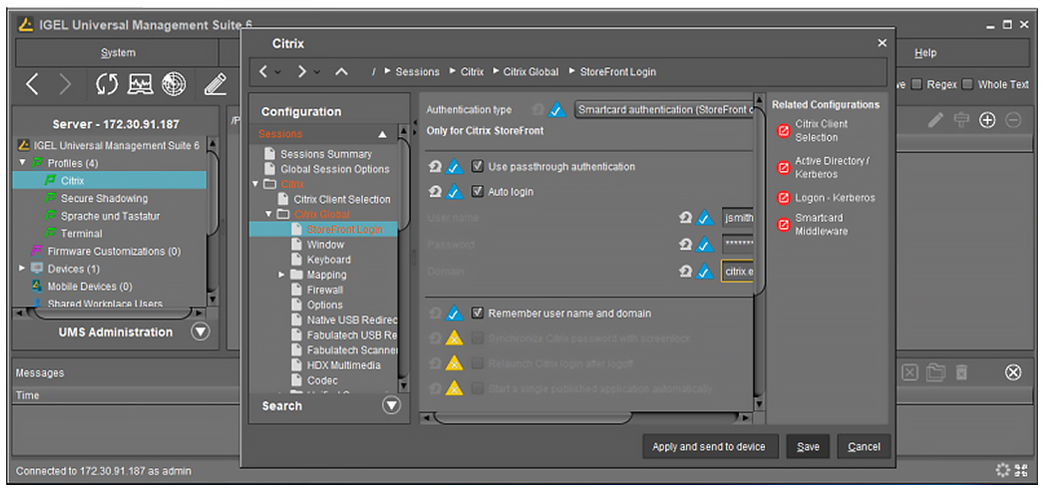Click the minus remove icon in right panel
1045x493 pixels.
tap(1012, 120)
